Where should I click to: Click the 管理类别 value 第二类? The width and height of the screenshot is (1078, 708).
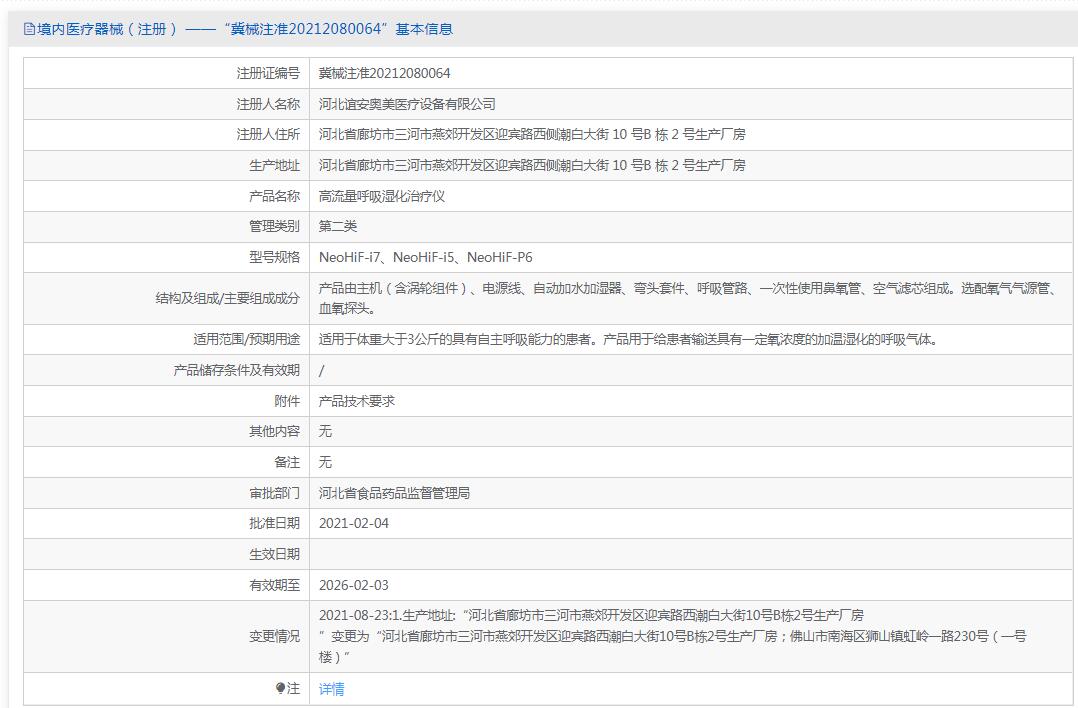(x=337, y=226)
